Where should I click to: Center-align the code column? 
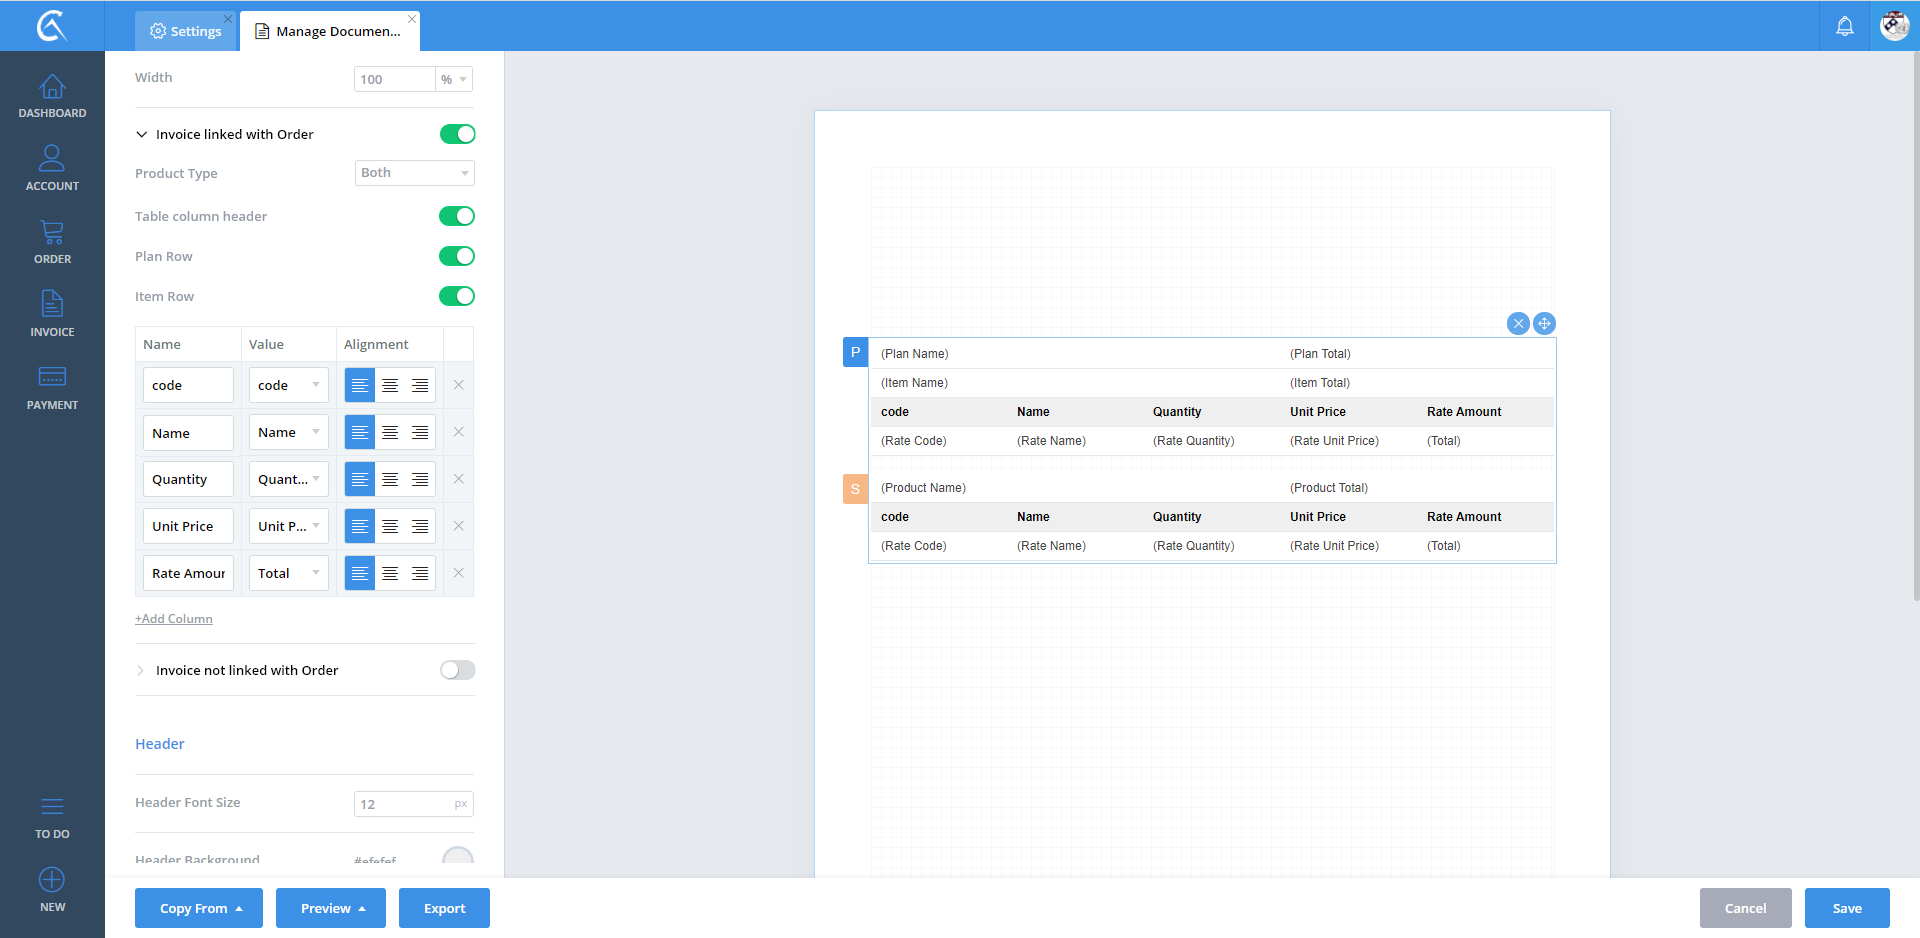pos(390,385)
